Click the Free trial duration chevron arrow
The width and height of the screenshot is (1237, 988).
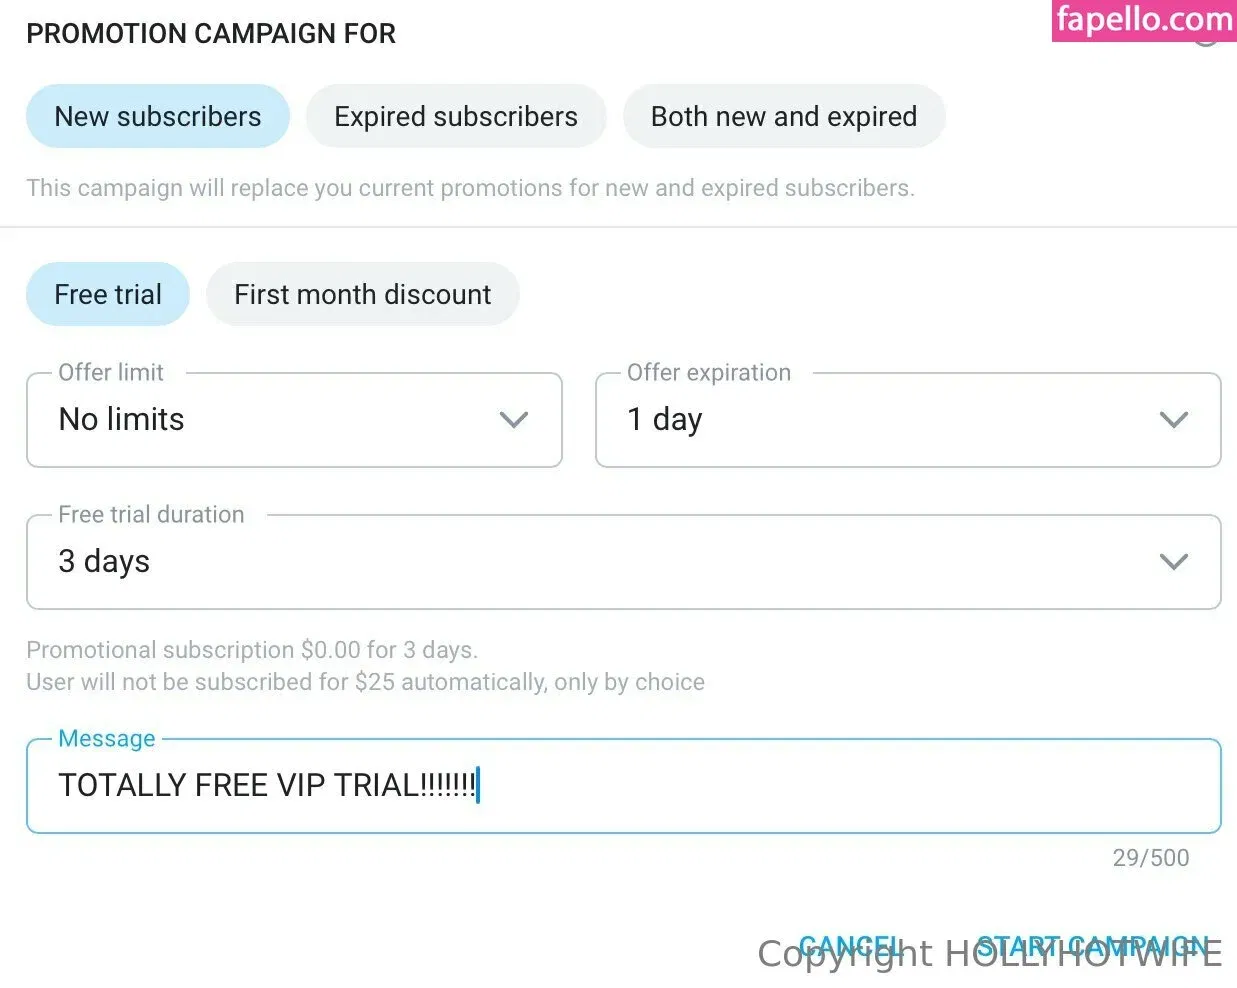click(1173, 562)
